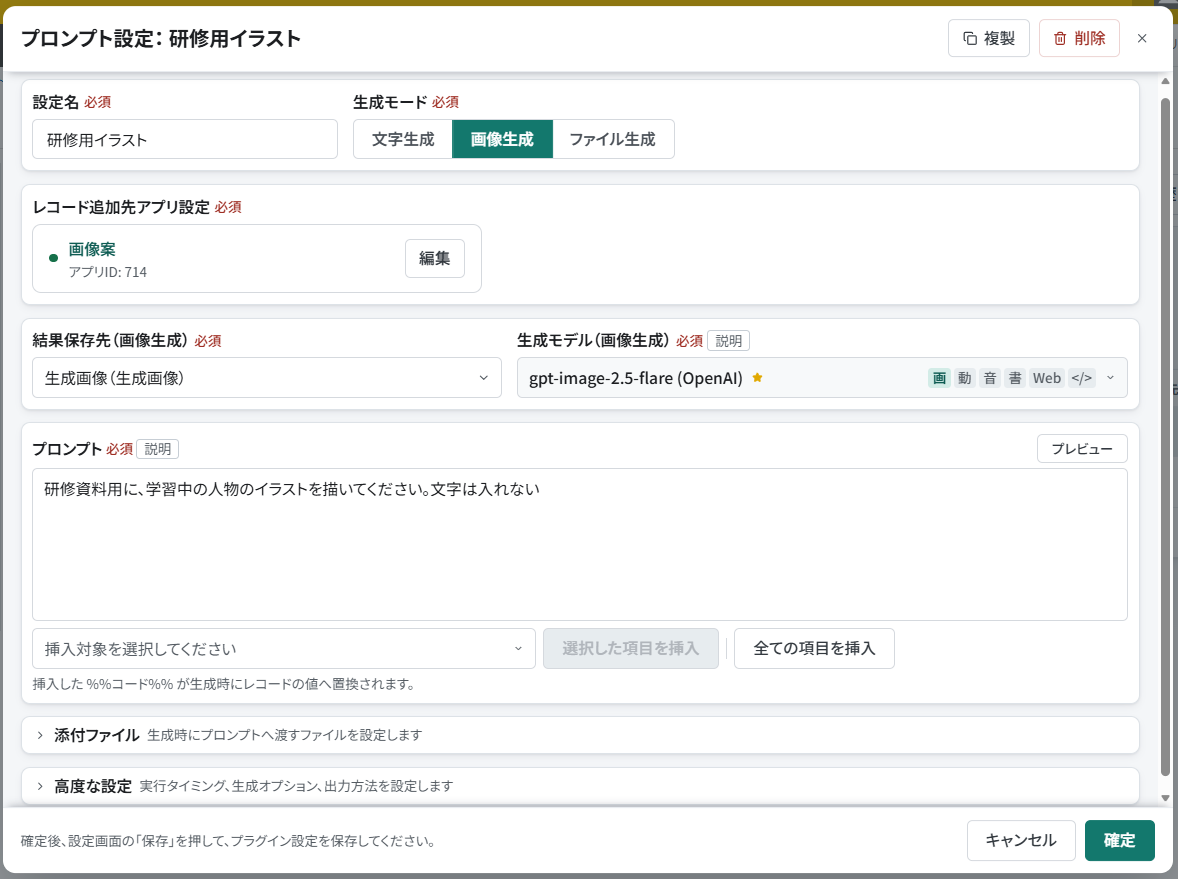Open the 生成モデル model dropdown
1178x879 pixels.
click(x=822, y=378)
